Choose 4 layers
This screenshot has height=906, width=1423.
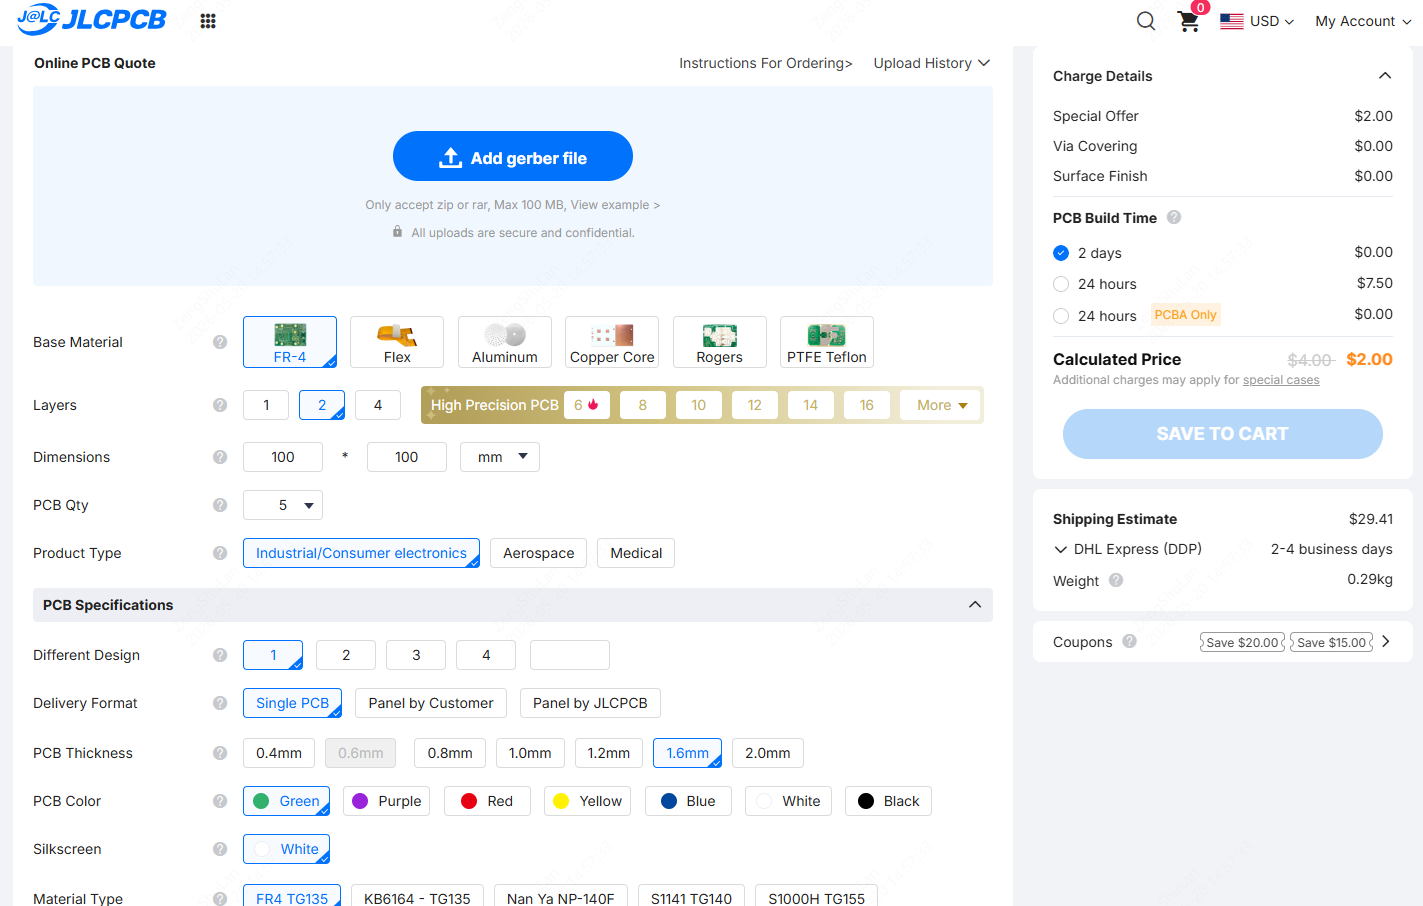coord(378,405)
